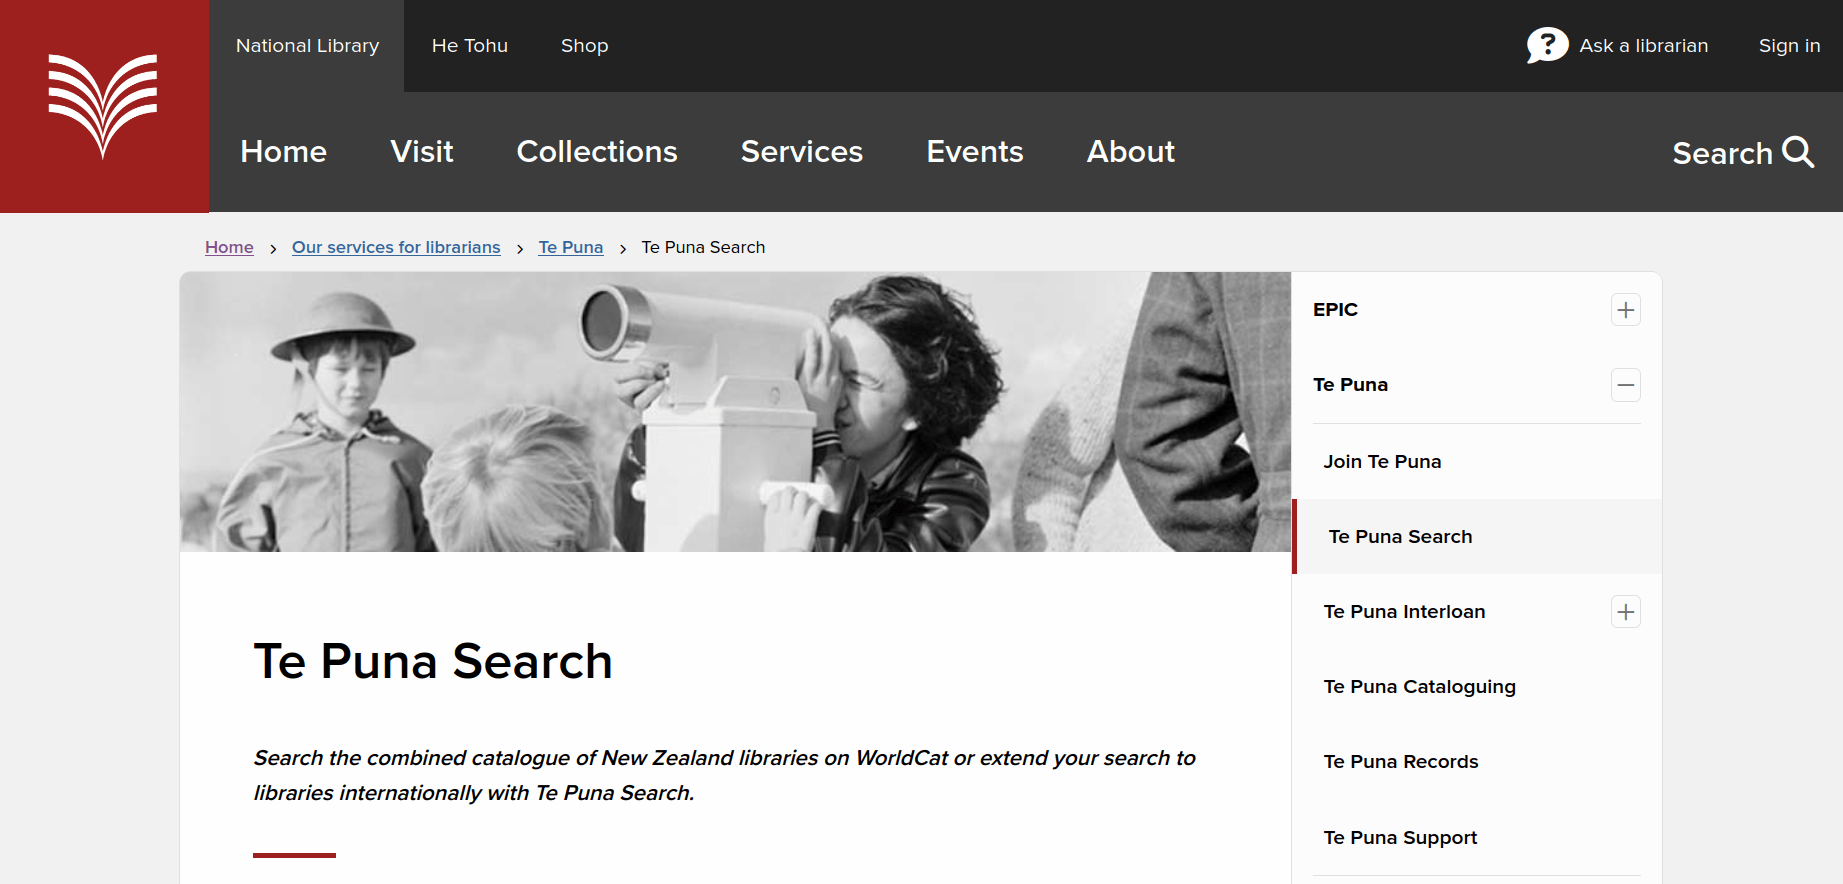Switch to the He Tohu tab
Viewport: 1843px width, 884px height.
point(470,46)
